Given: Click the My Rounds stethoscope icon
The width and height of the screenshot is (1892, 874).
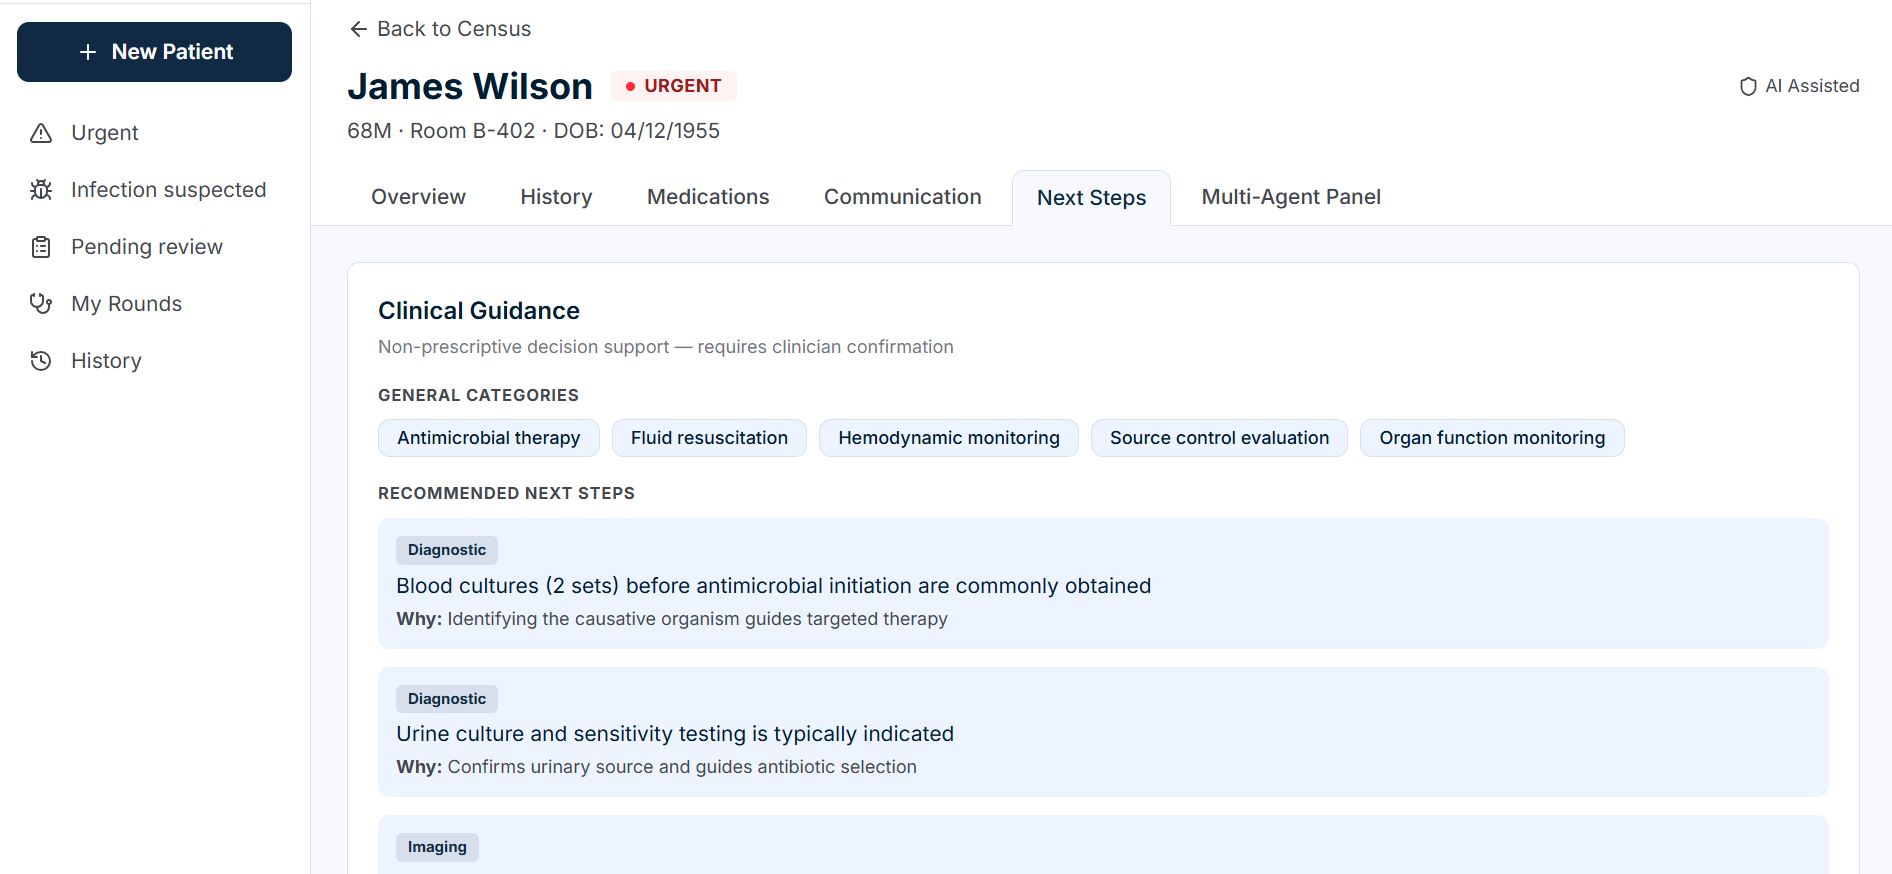Looking at the screenshot, I should [x=41, y=304].
